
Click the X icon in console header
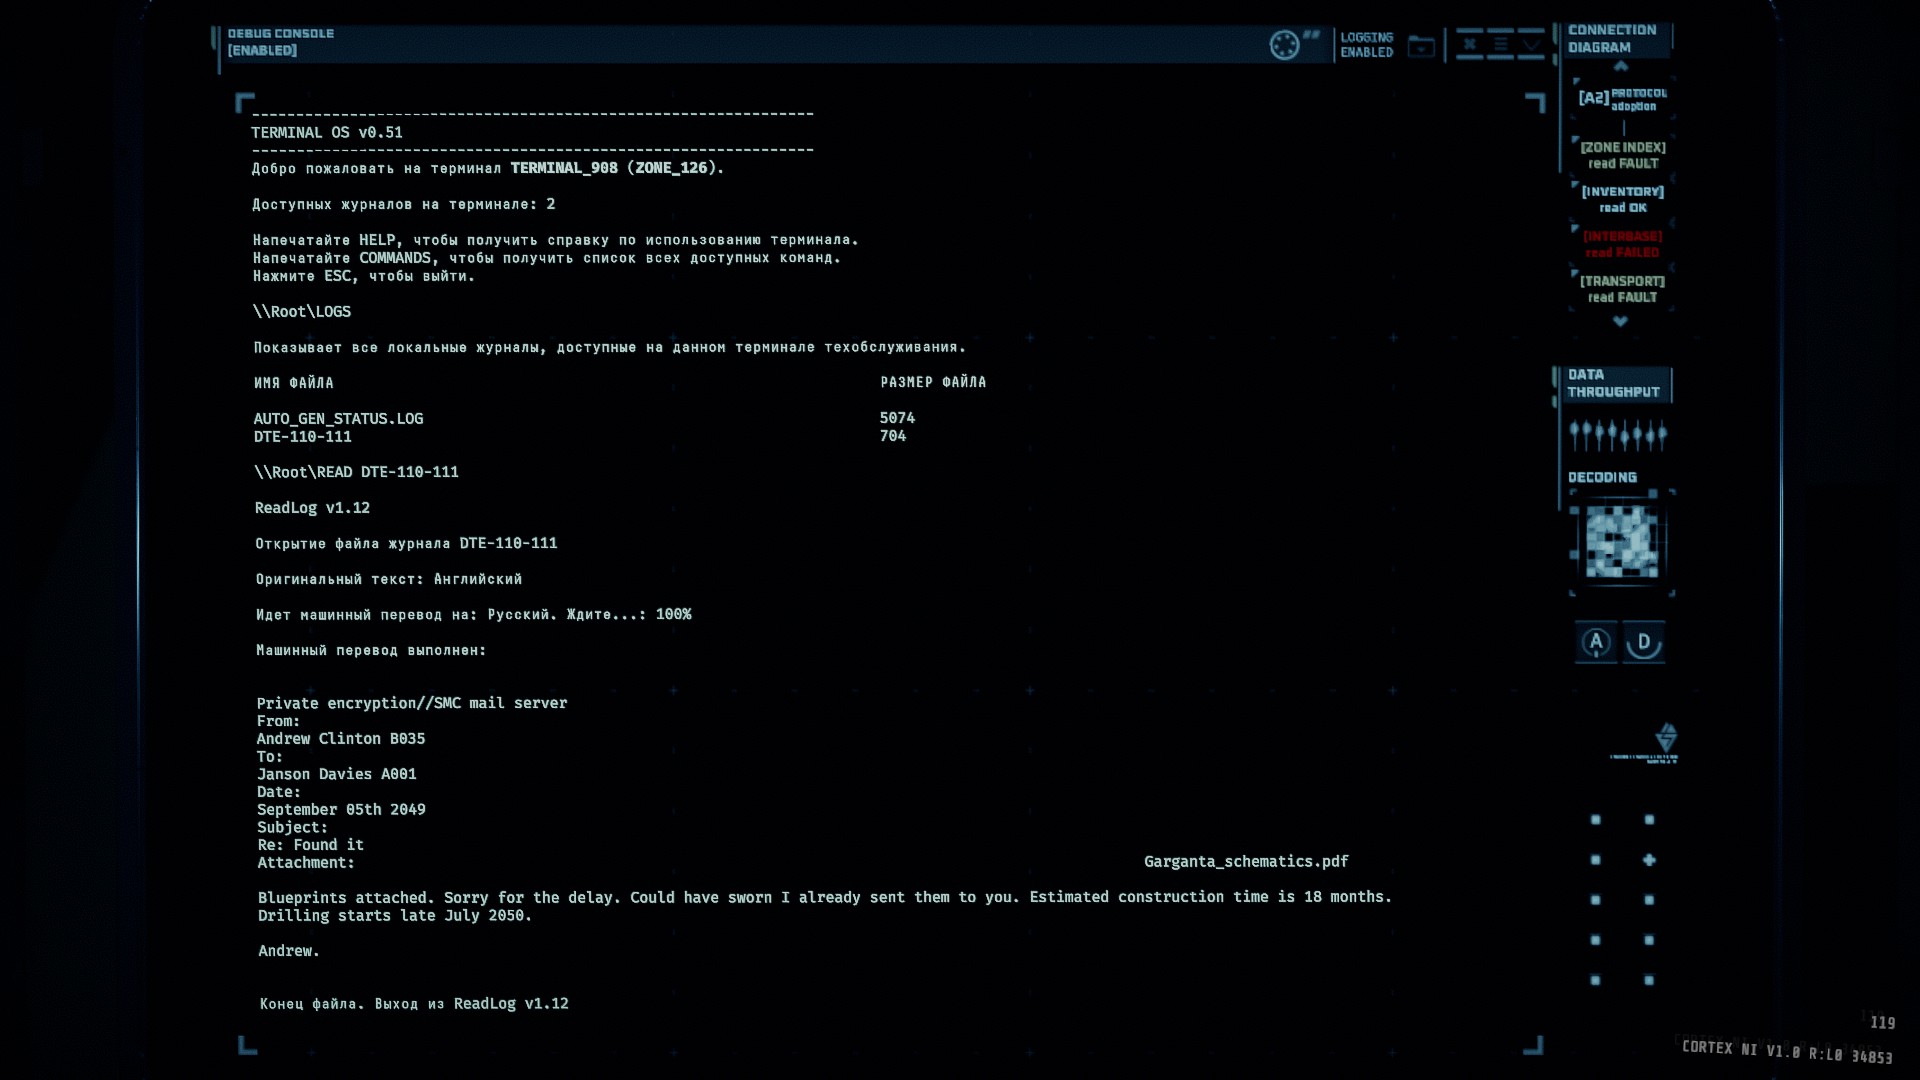[x=1469, y=44]
